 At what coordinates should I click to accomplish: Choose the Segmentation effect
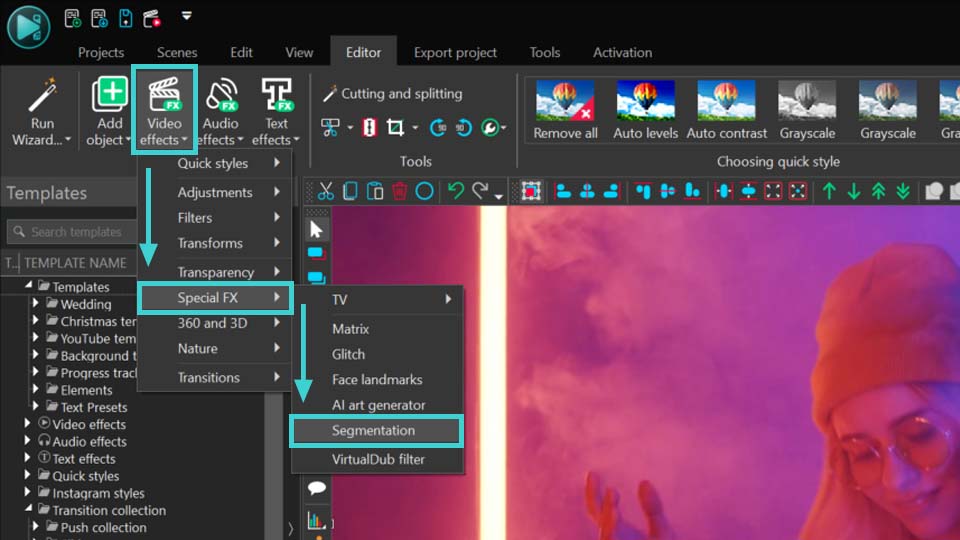point(377,430)
